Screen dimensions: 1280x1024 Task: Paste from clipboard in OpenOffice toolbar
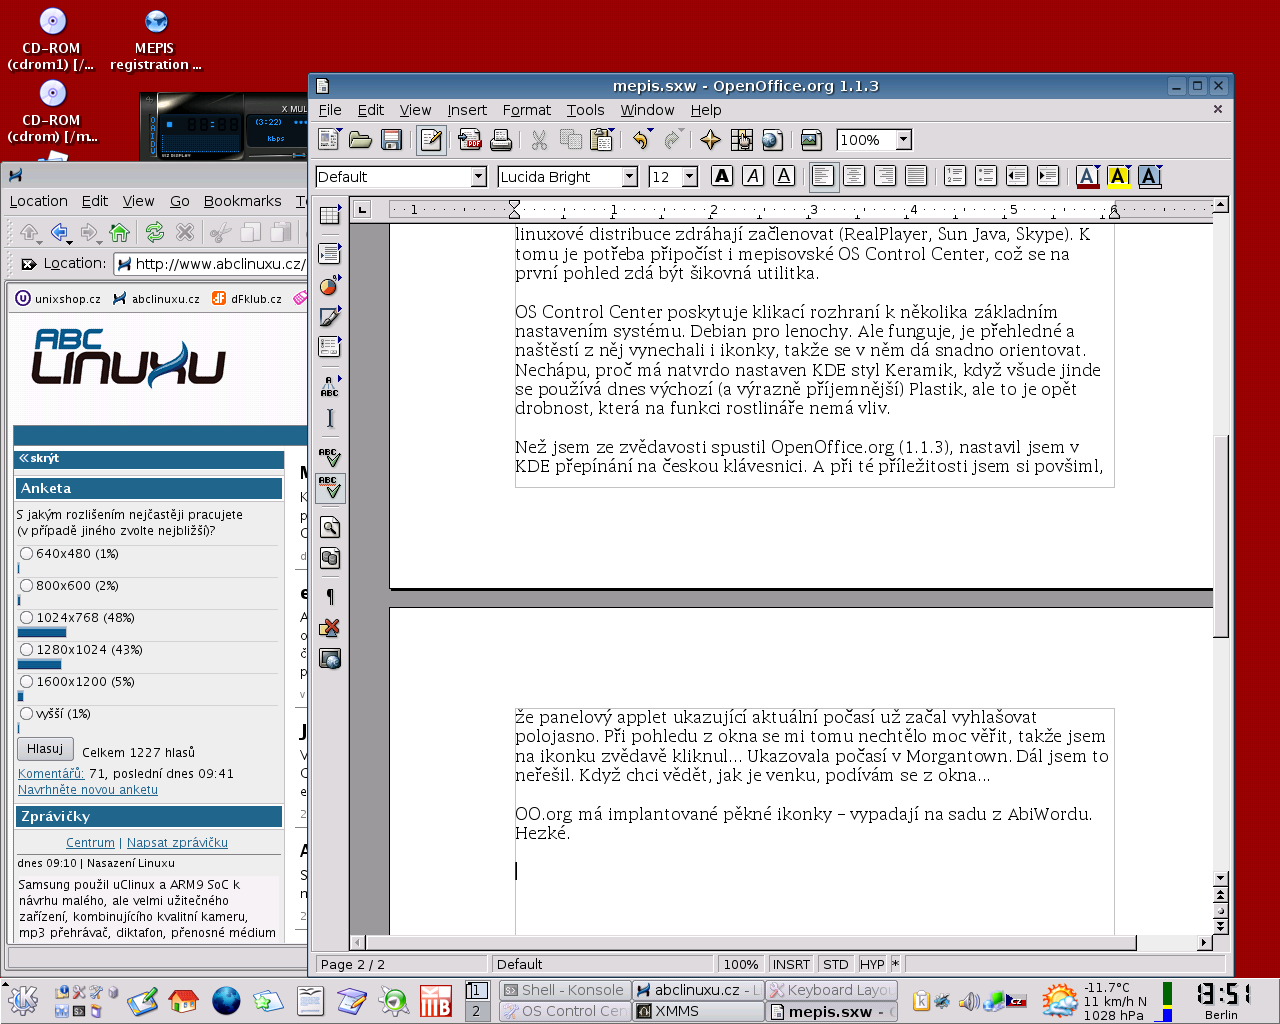pyautogui.click(x=602, y=140)
